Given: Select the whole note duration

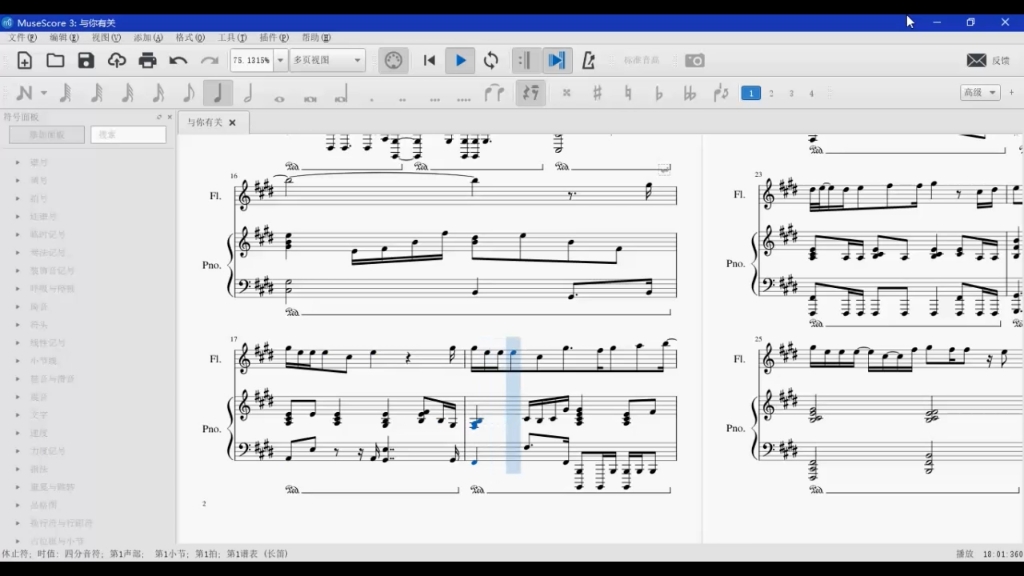Looking at the screenshot, I should pyautogui.click(x=279, y=99).
